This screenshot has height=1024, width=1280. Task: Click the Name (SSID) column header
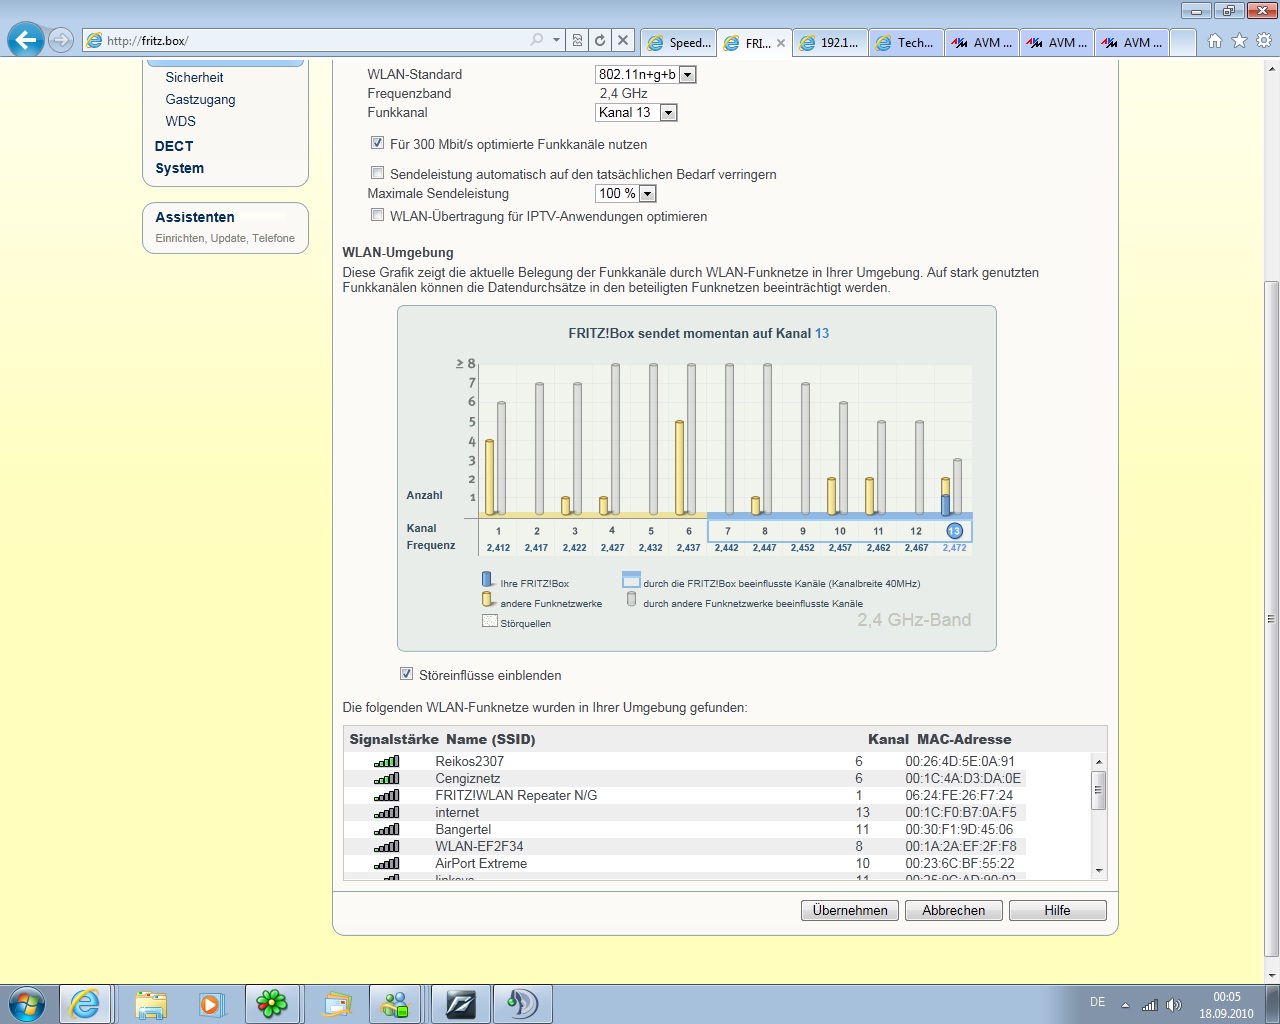[x=491, y=739]
